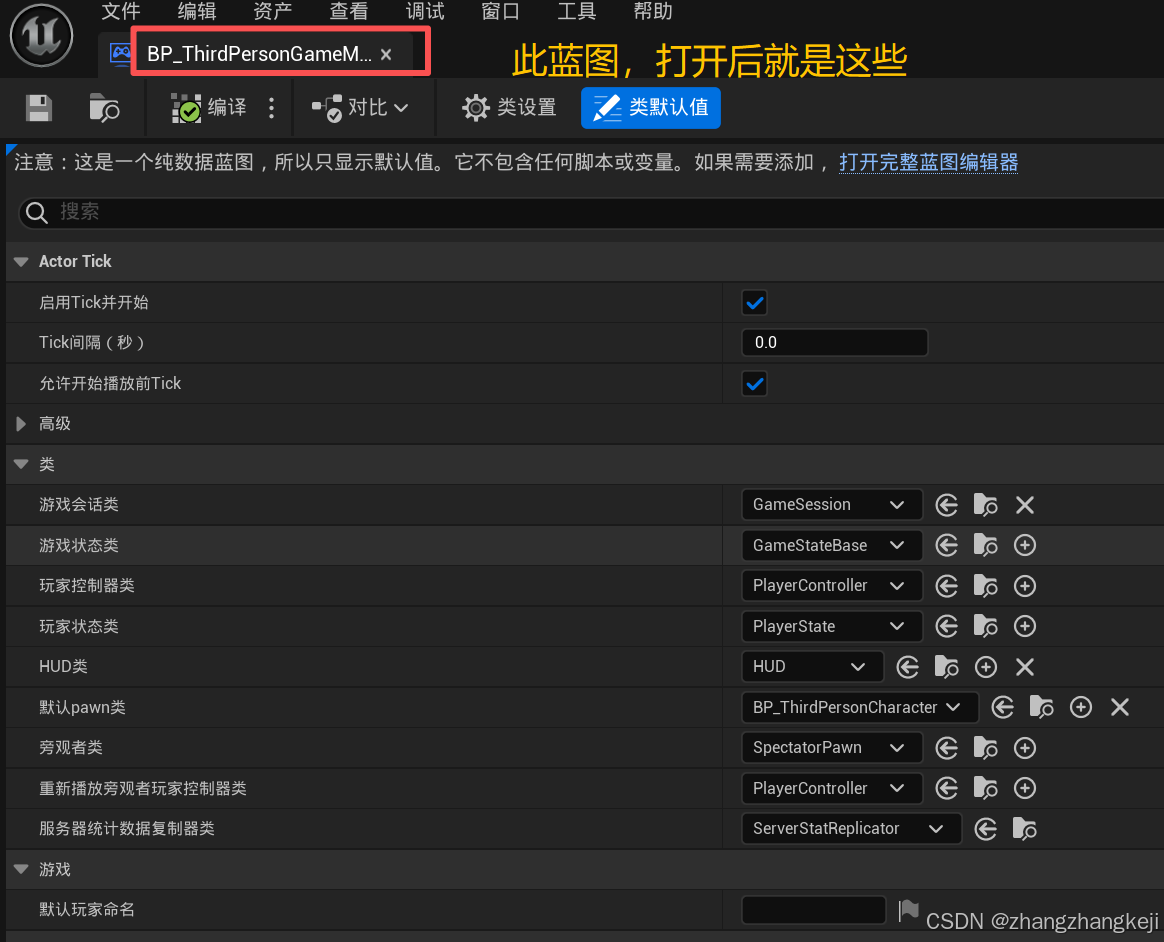Screen dimensions: 1164x942
Task: Browse to GameSession in Content Browser
Action: tap(985, 505)
